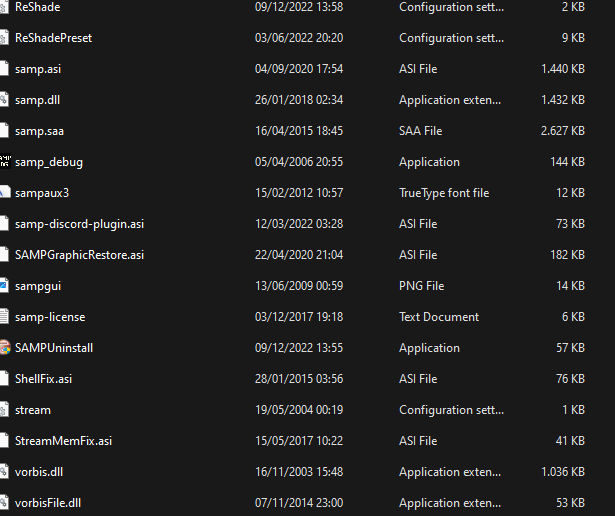Click the 73 KB size value
This screenshot has height=516, width=615.
pyautogui.click(x=570, y=223)
